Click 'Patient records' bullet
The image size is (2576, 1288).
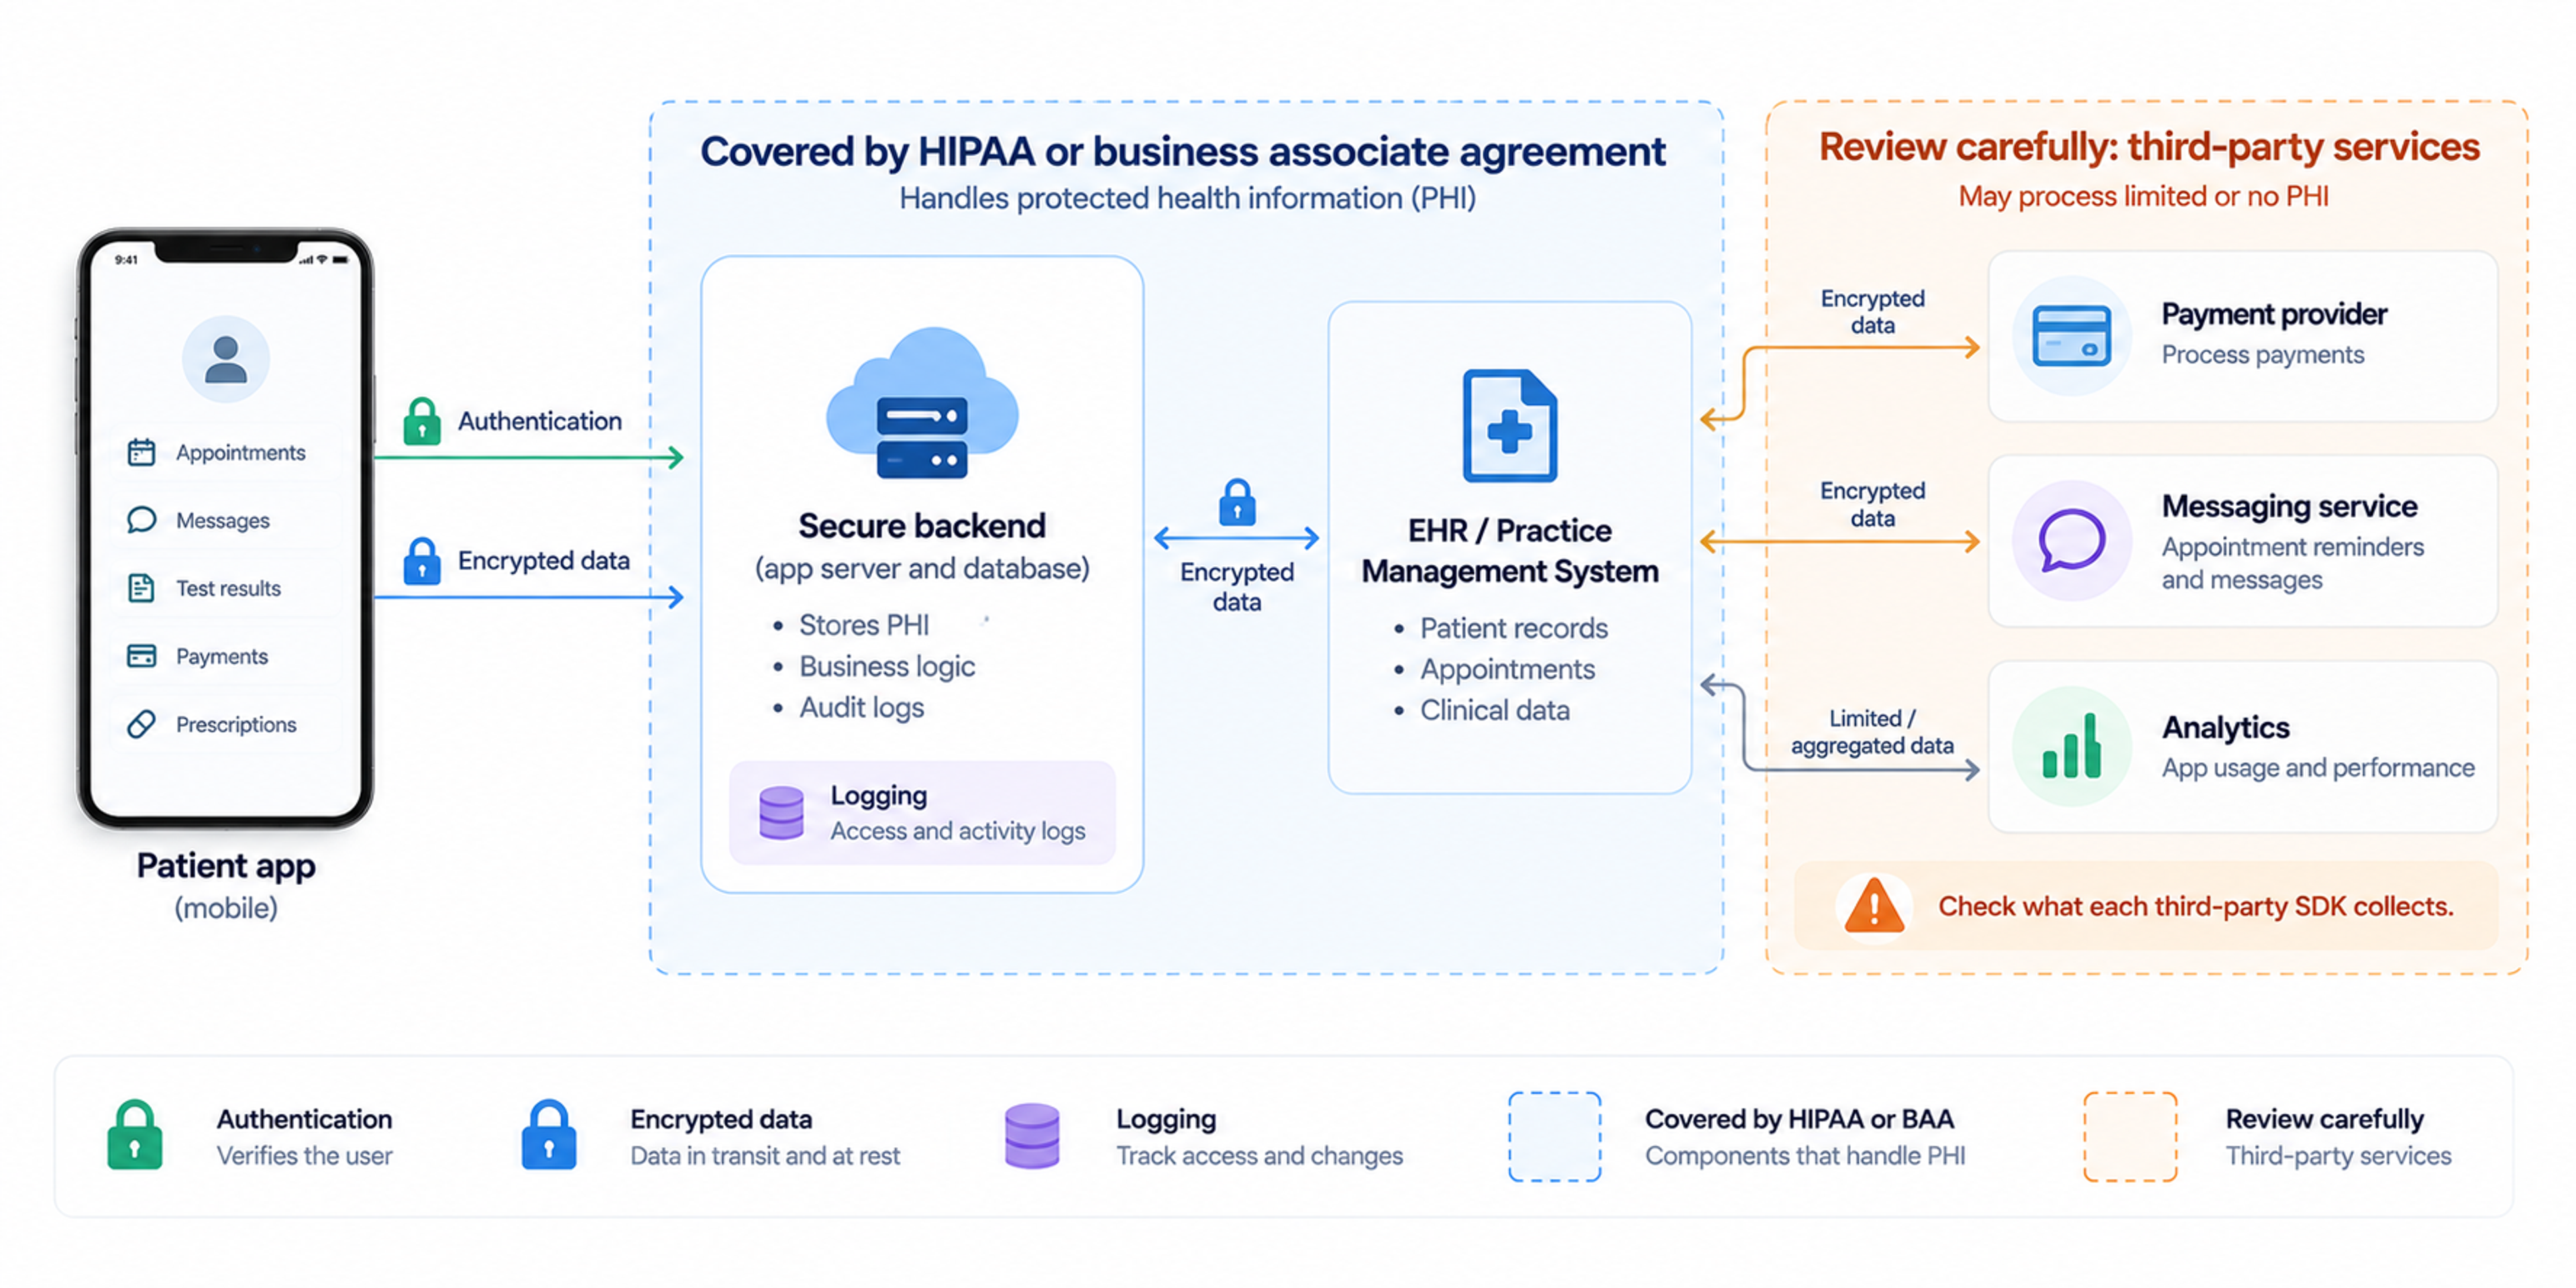(x=1514, y=628)
